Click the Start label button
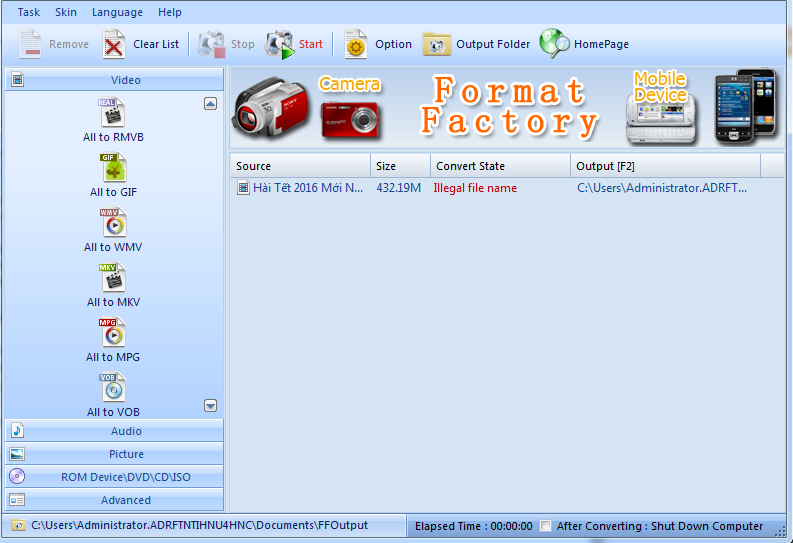The image size is (793, 543). point(311,44)
